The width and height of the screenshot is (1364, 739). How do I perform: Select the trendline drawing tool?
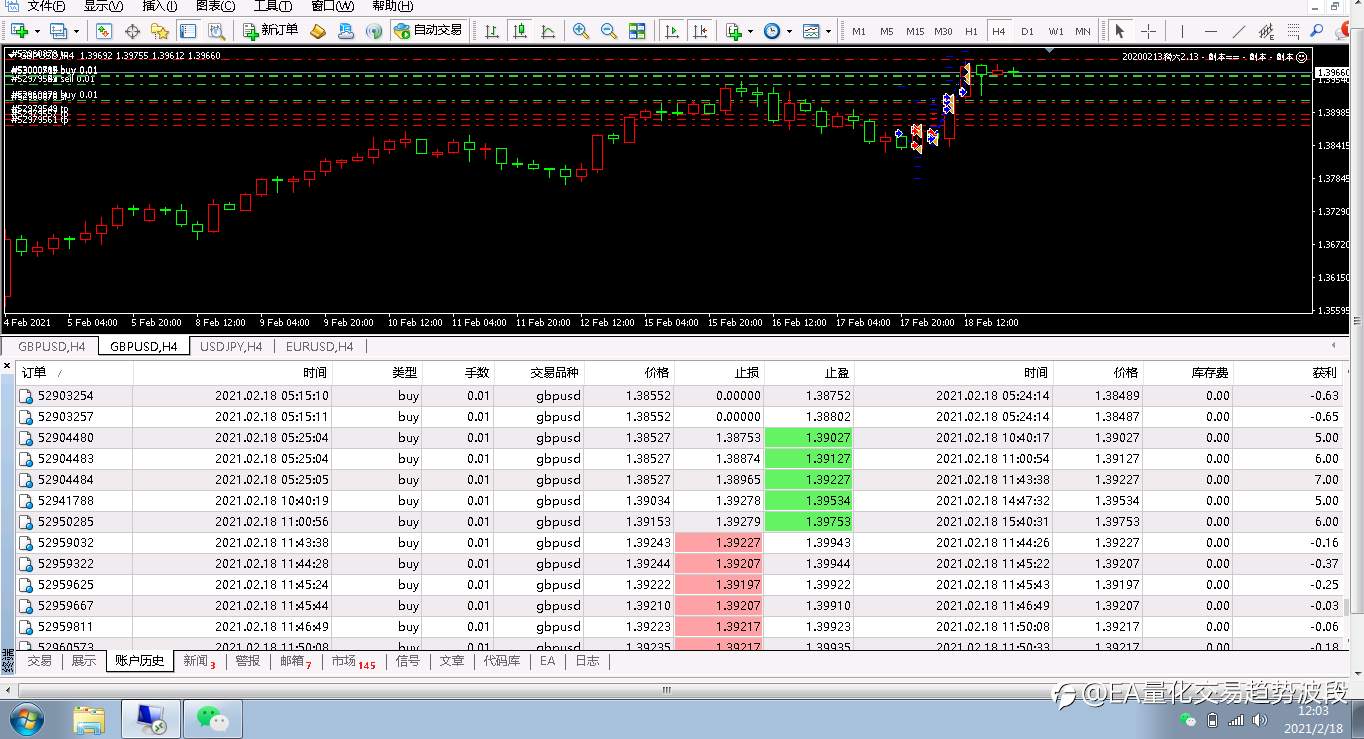pos(1238,31)
